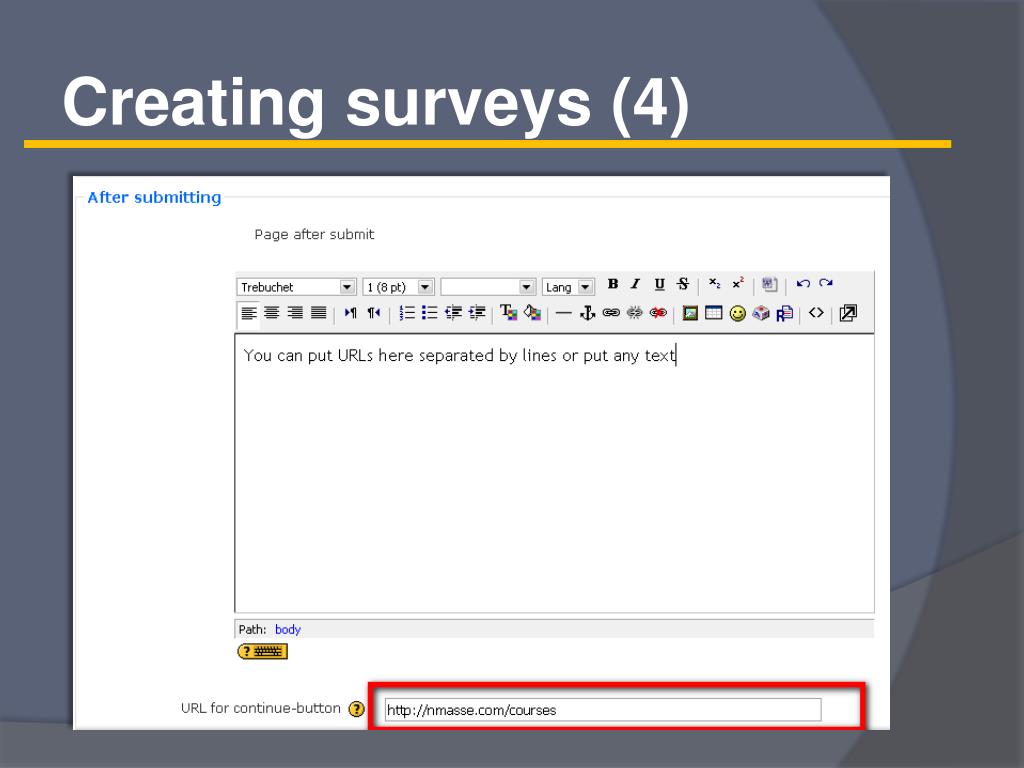Insert a numbered list
Screen dimensions: 1024x768
point(406,313)
